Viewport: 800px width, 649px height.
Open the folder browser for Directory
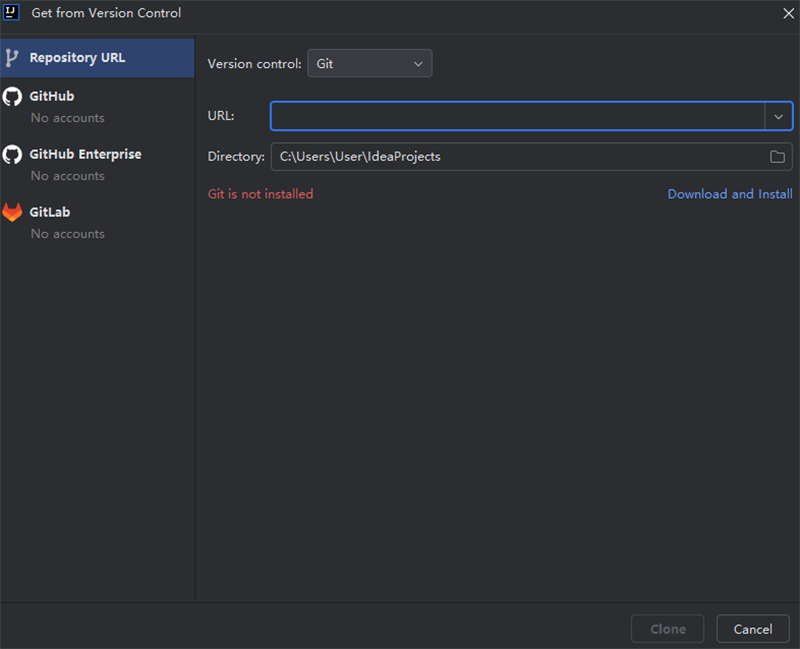point(778,156)
